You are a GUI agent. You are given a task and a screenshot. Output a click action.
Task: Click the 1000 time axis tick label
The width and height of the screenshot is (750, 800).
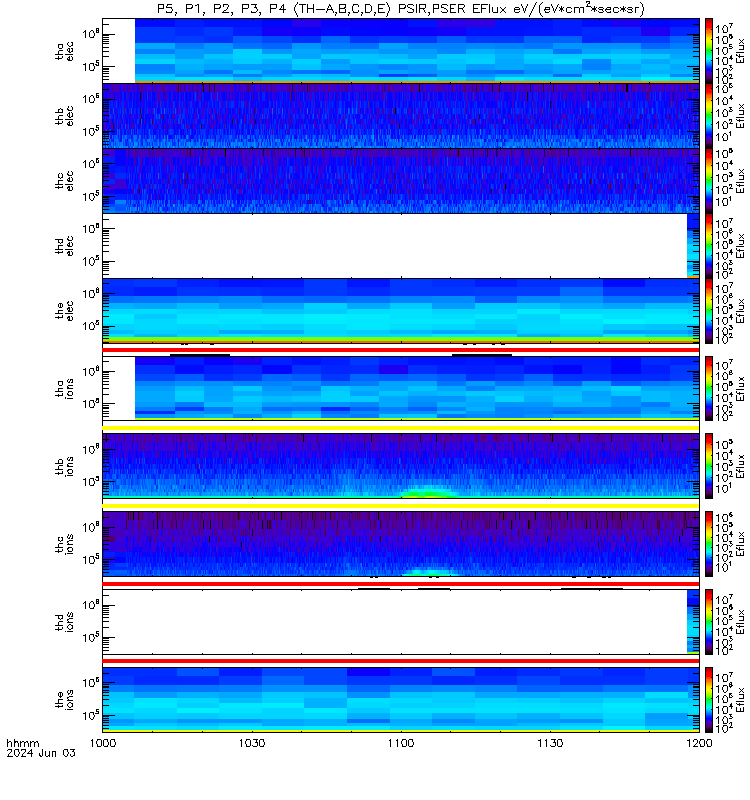click(103, 743)
